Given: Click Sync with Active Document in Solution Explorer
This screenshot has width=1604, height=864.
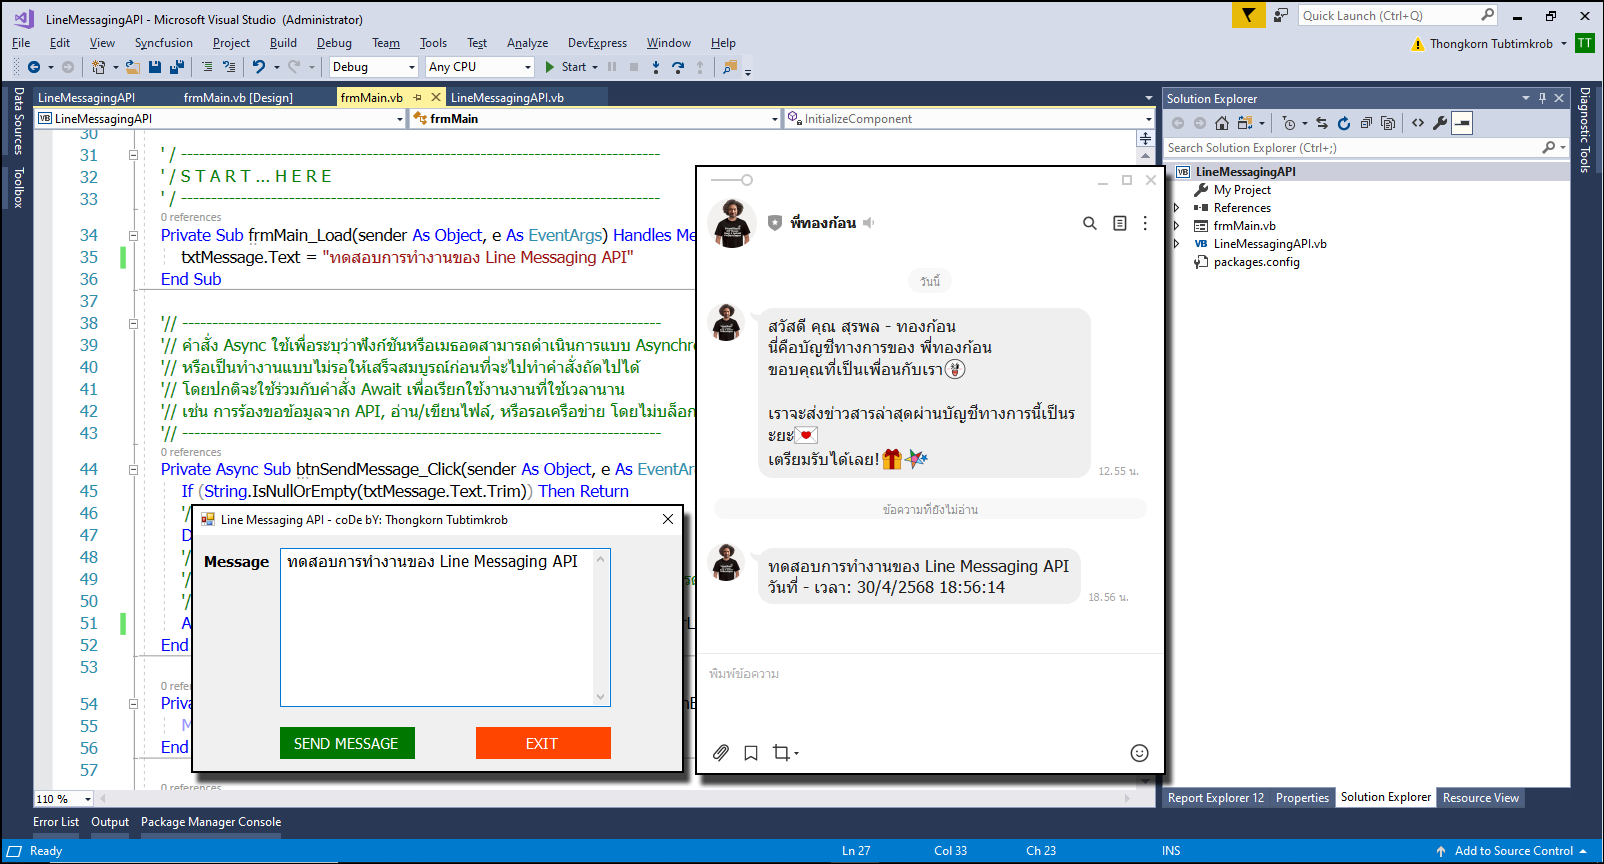Looking at the screenshot, I should click(1322, 123).
